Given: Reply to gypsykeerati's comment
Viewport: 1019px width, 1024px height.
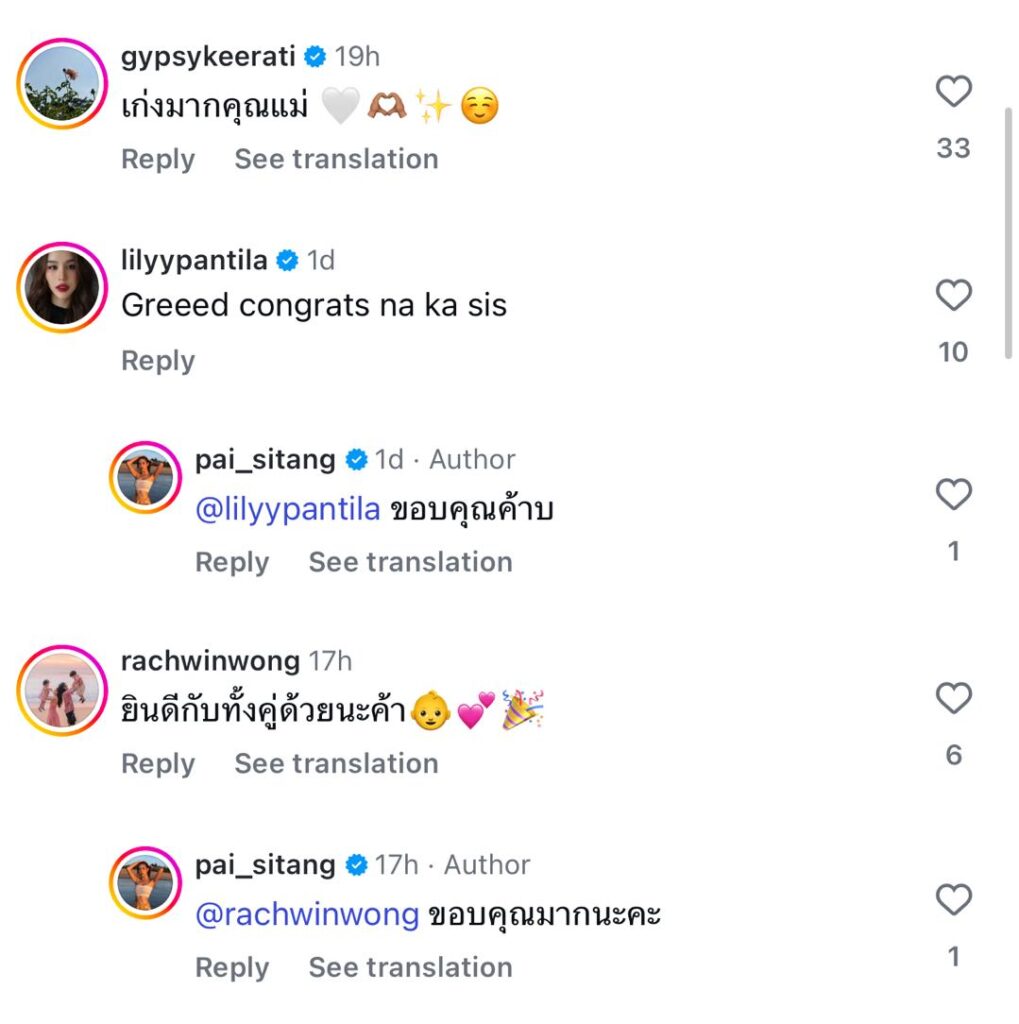Looking at the screenshot, I should coord(158,159).
